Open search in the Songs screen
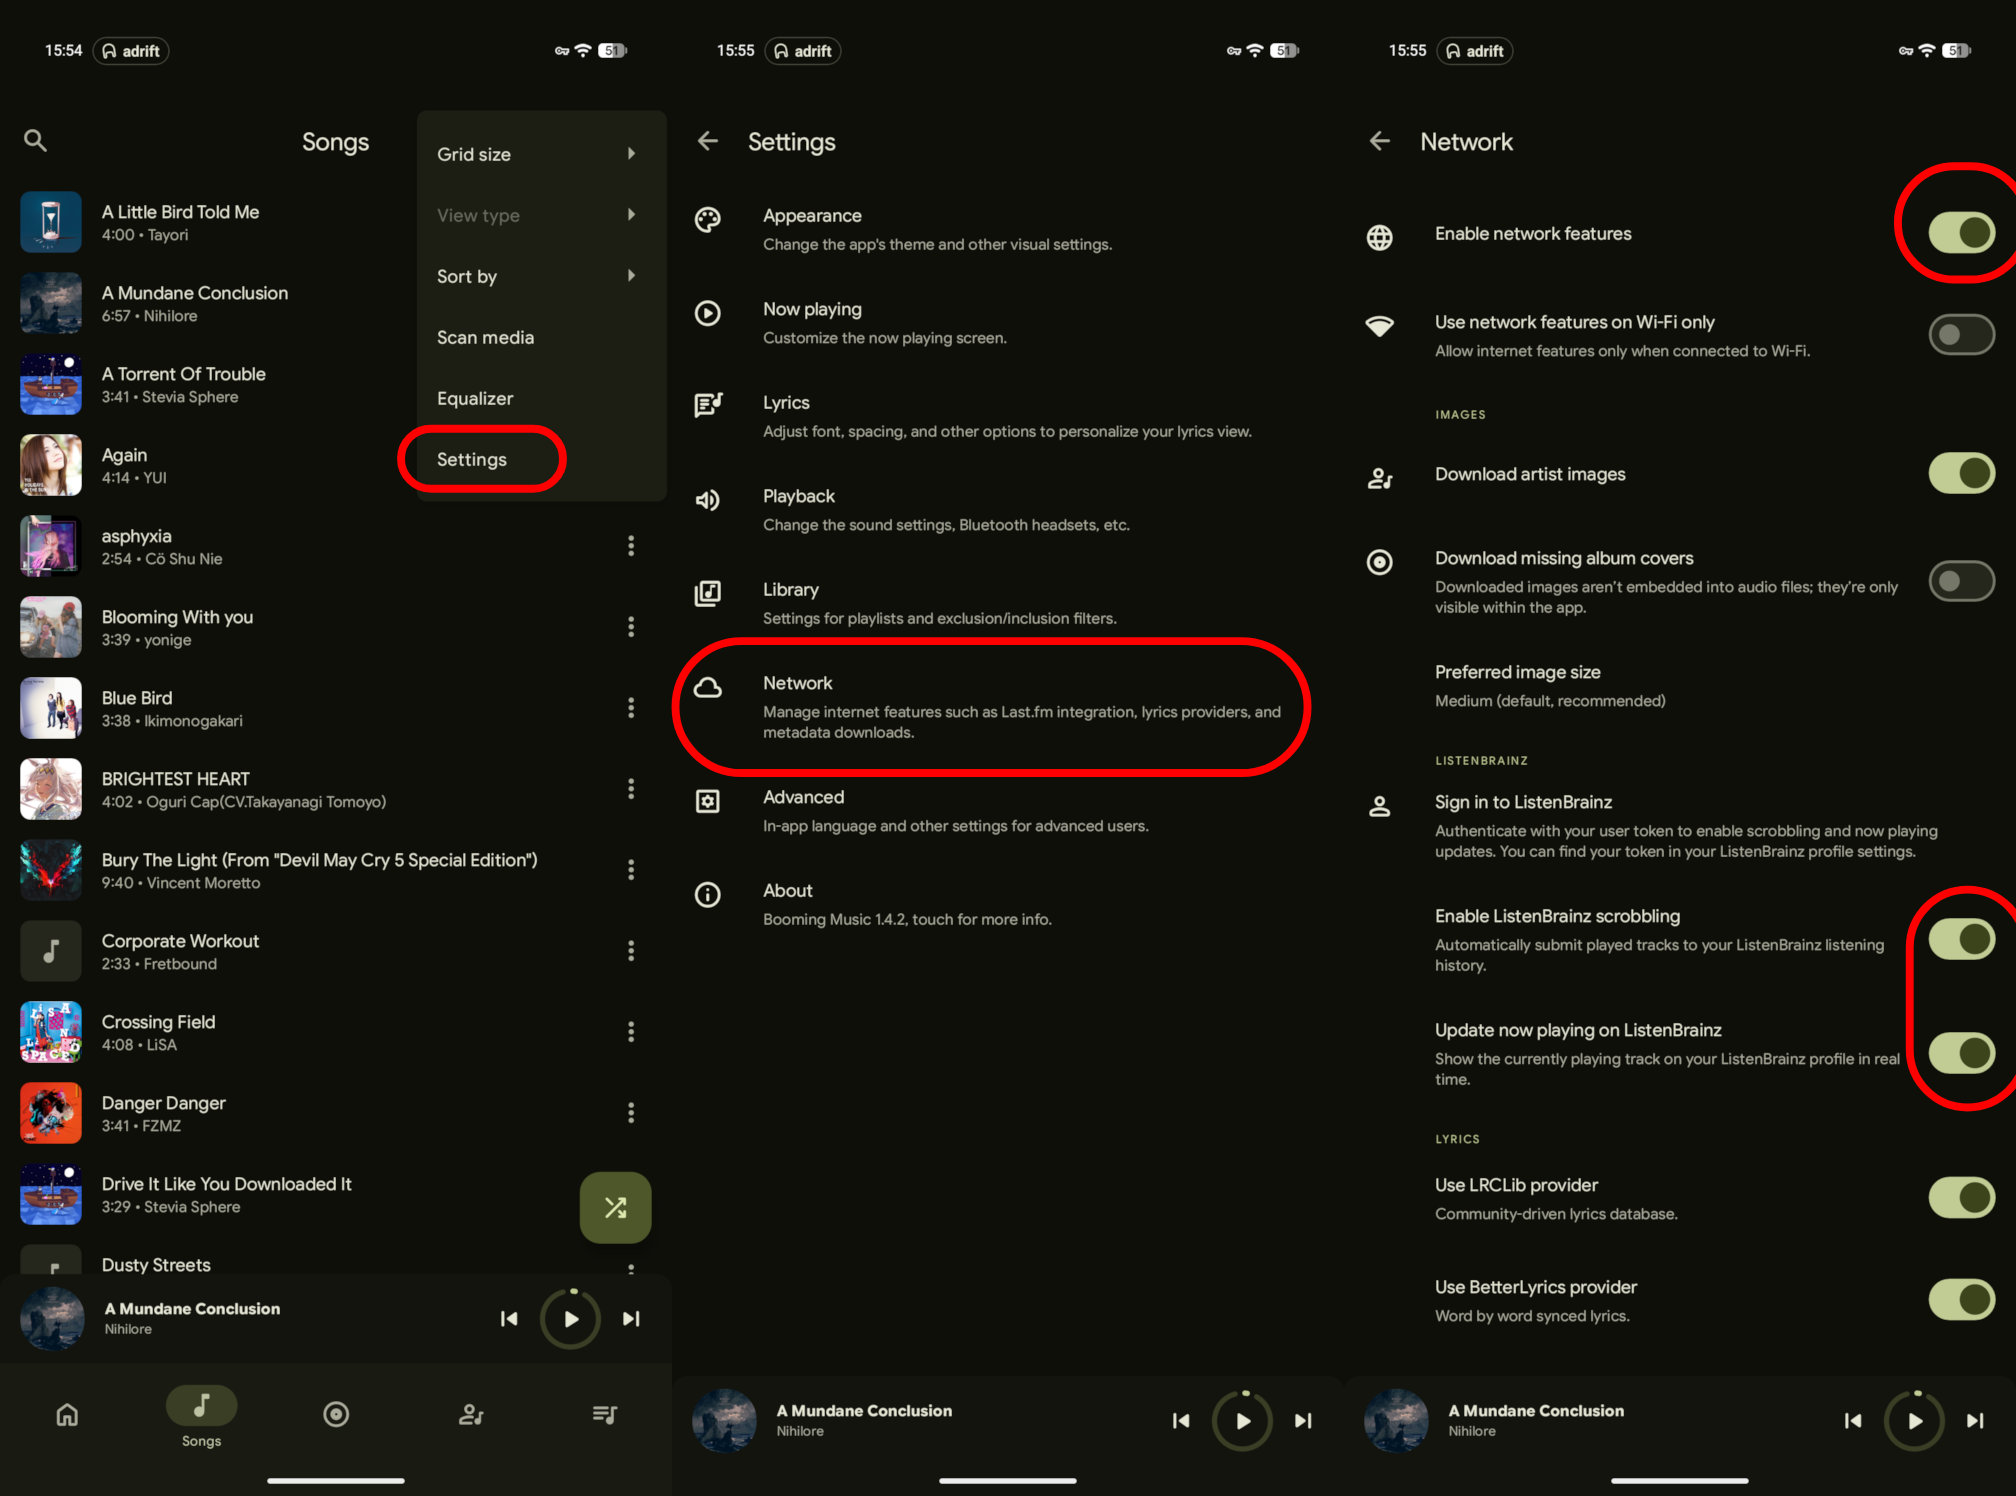 click(35, 141)
